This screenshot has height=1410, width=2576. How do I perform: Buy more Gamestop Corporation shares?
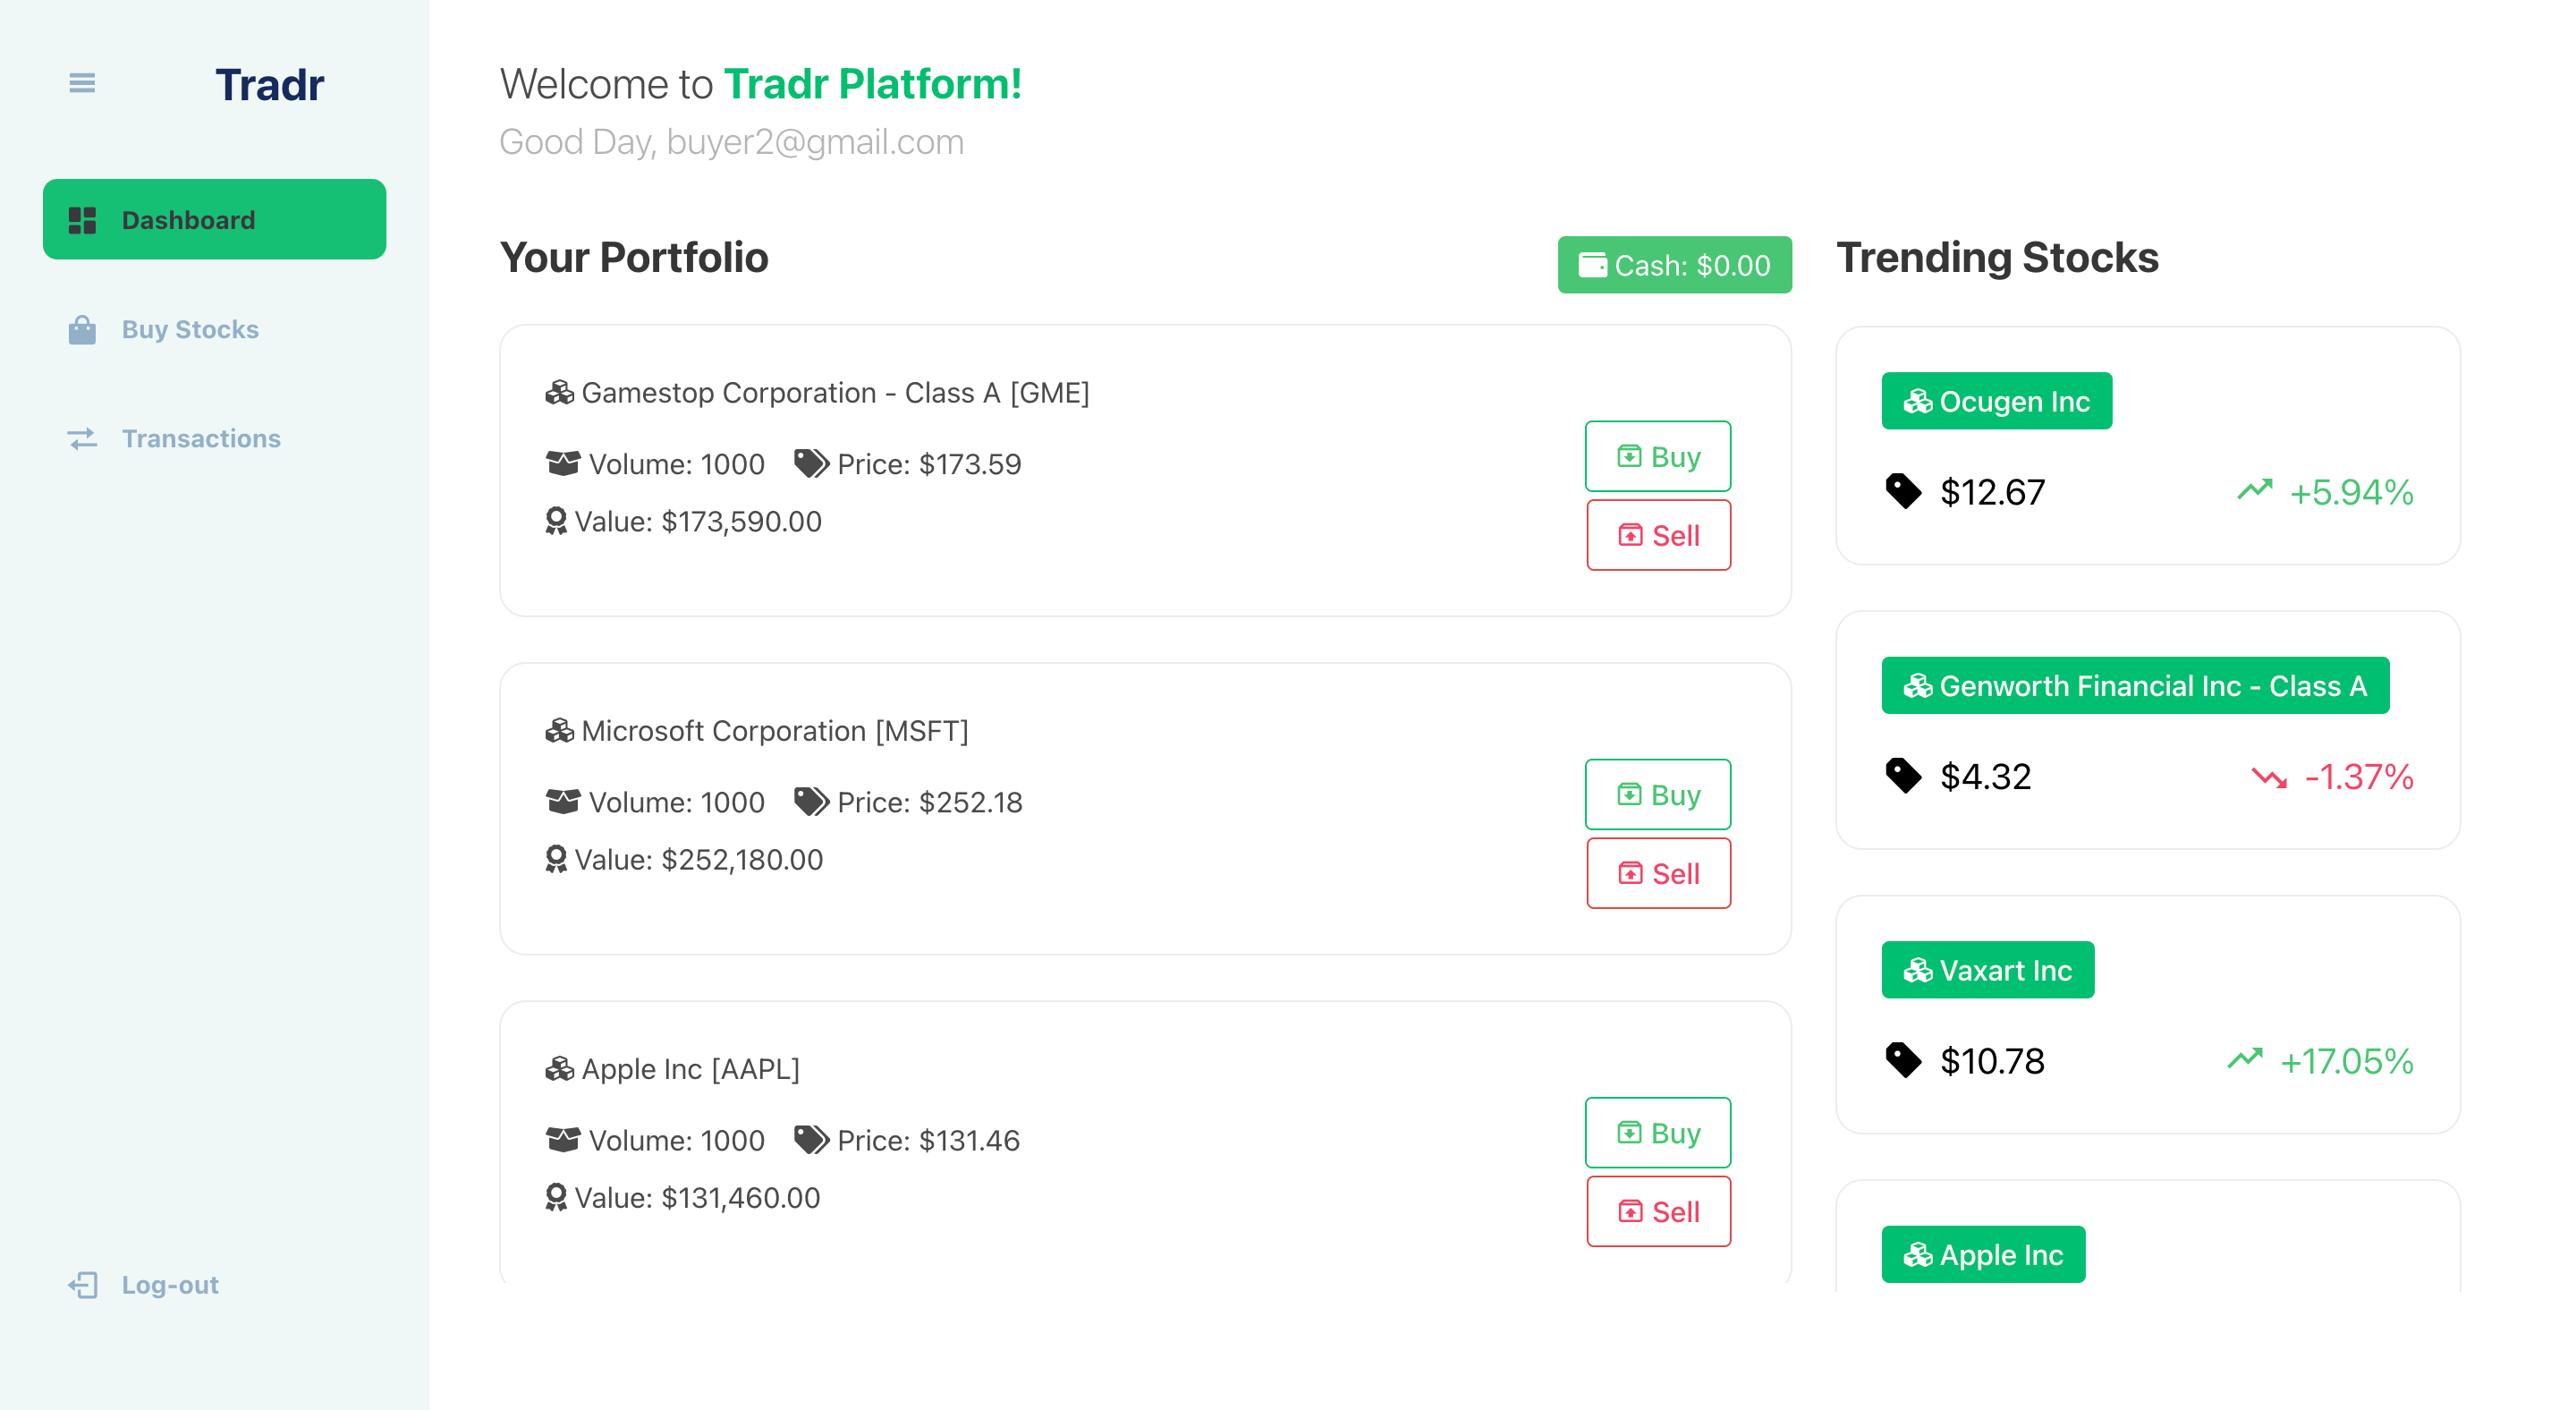(1657, 457)
